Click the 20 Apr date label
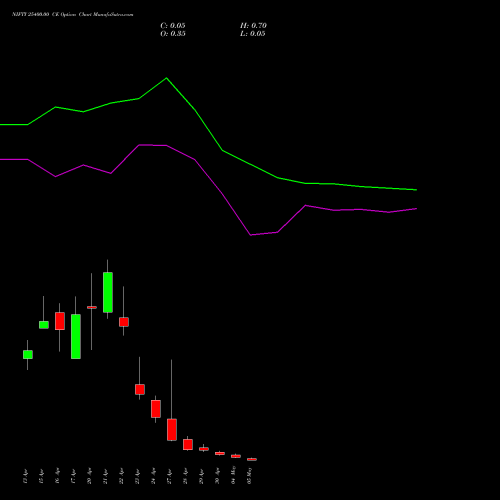500x500 pixels. tap(90, 476)
